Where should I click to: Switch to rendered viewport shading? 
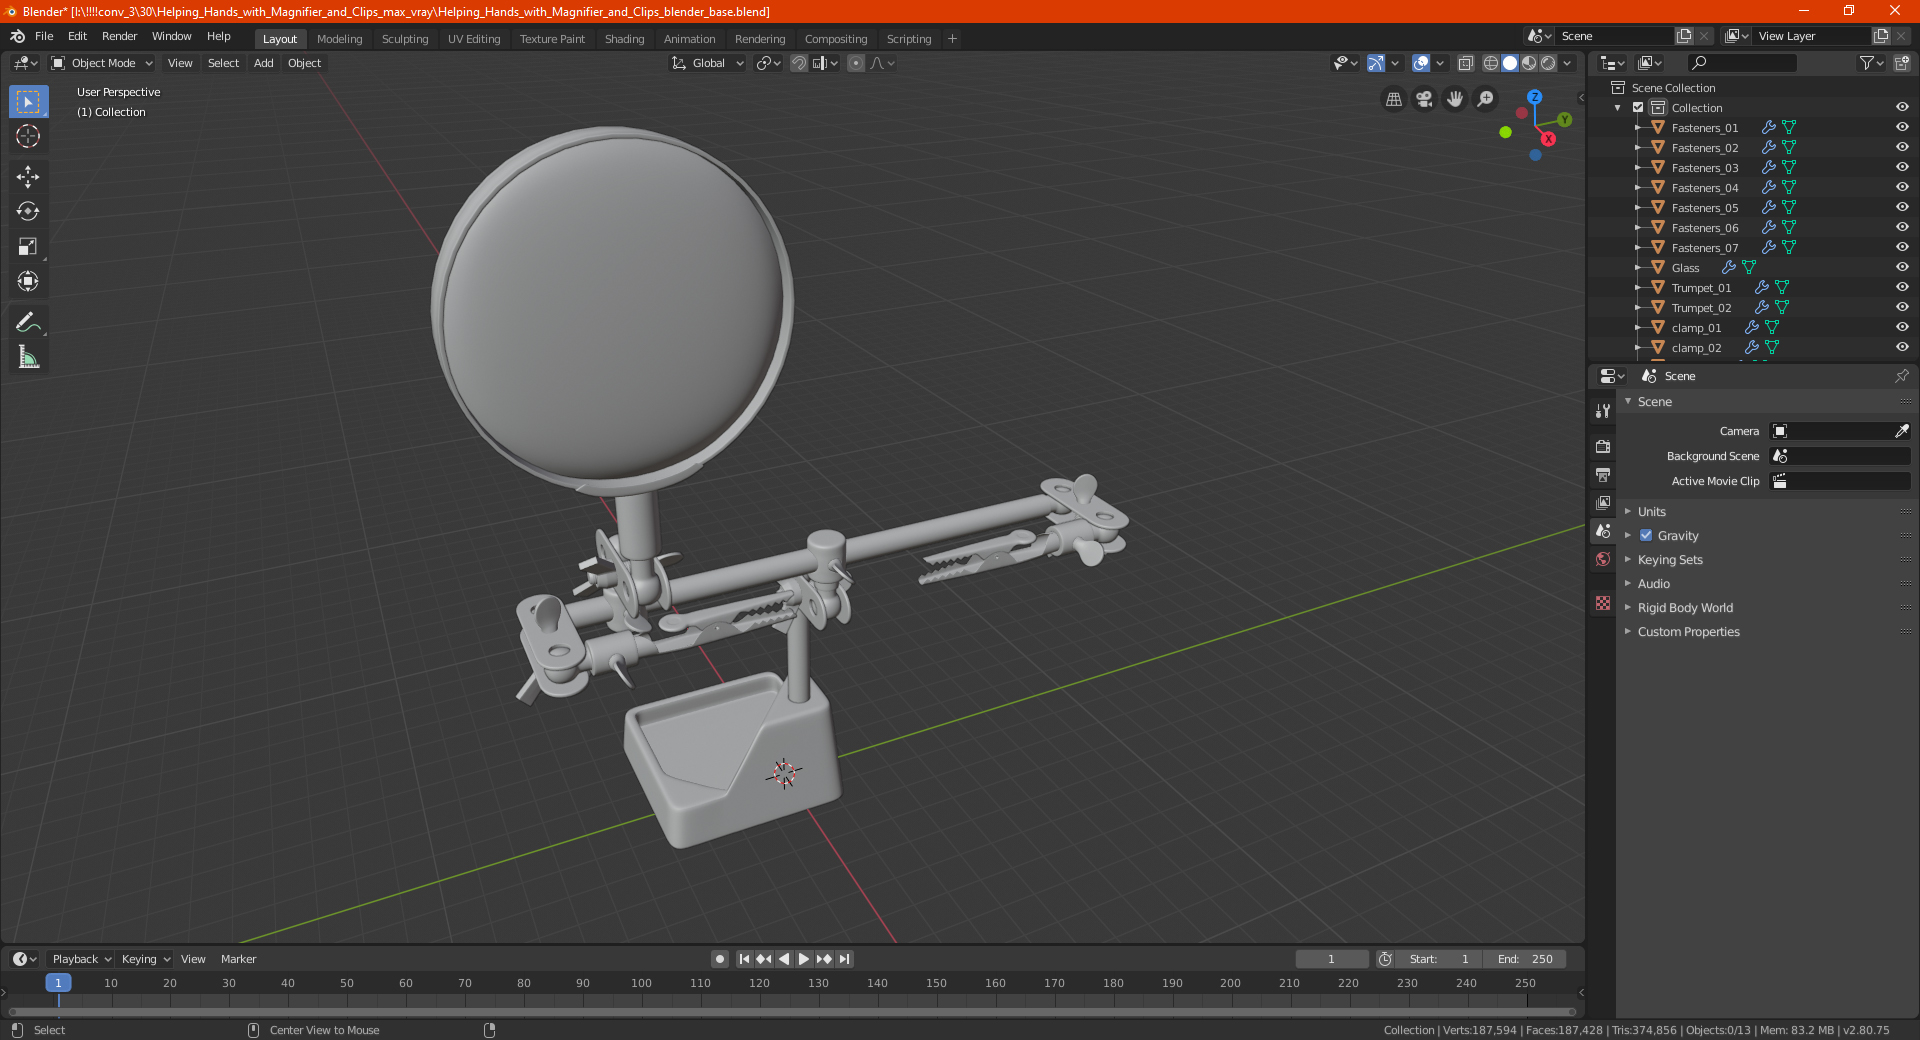coord(1548,63)
